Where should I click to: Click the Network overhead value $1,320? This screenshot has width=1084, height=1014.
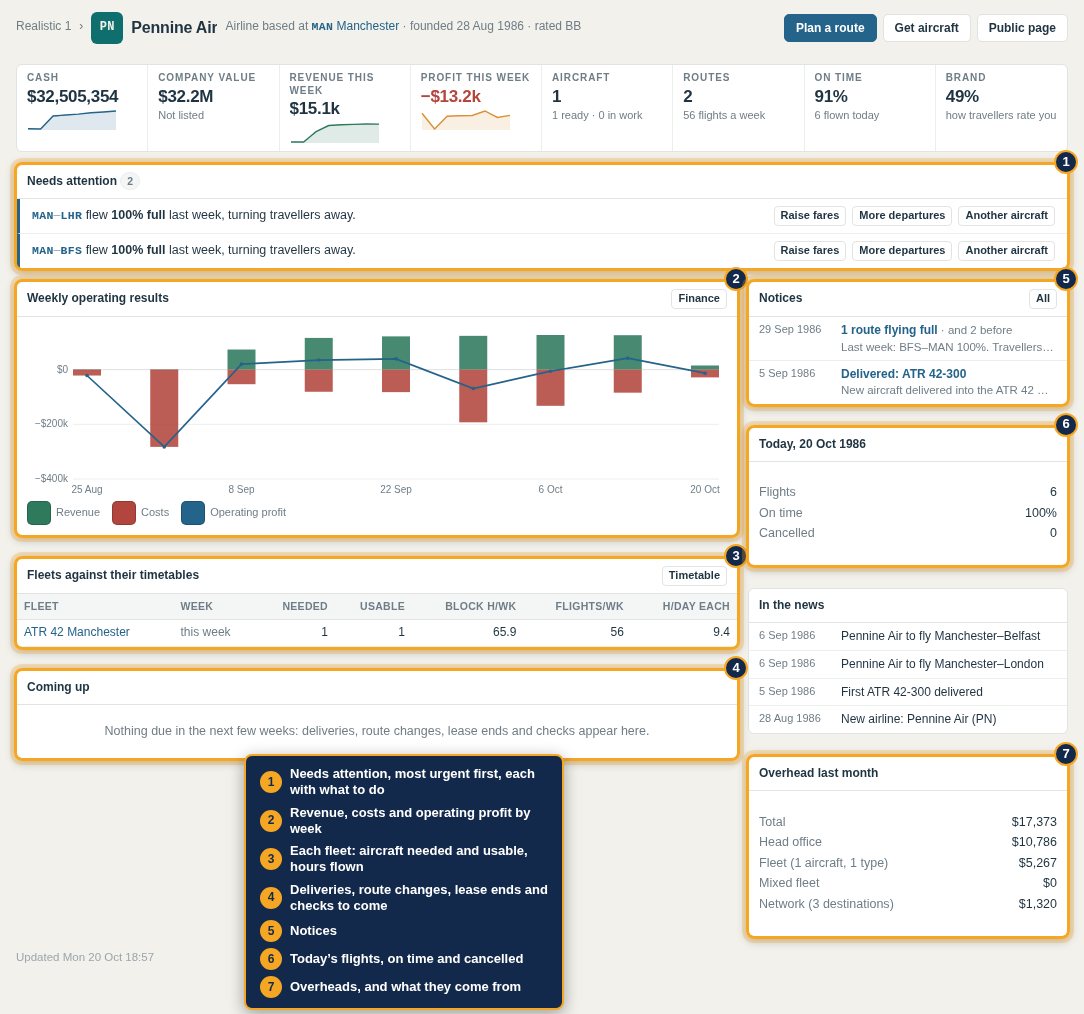1037,904
